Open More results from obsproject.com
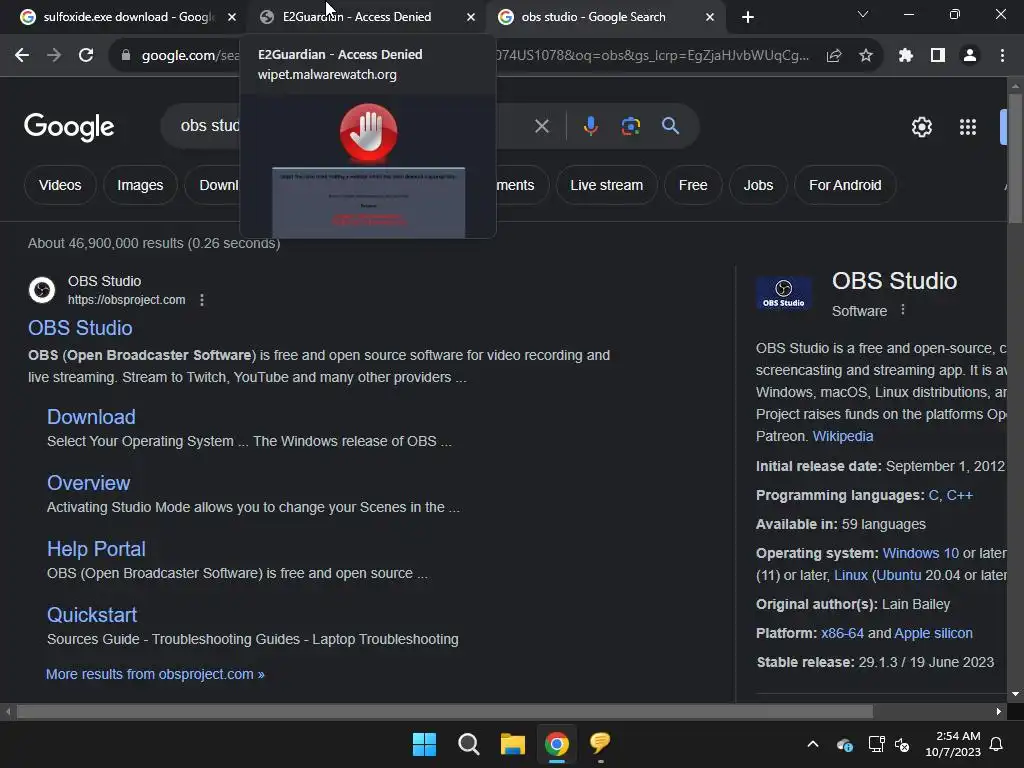This screenshot has width=1024, height=768. pyautogui.click(x=155, y=674)
